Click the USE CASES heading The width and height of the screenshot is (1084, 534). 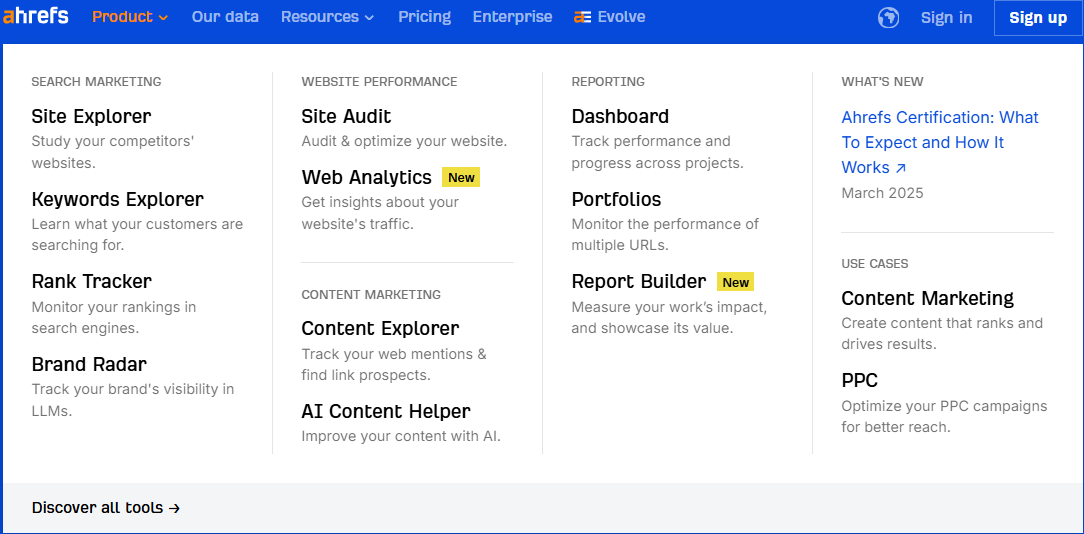(875, 264)
